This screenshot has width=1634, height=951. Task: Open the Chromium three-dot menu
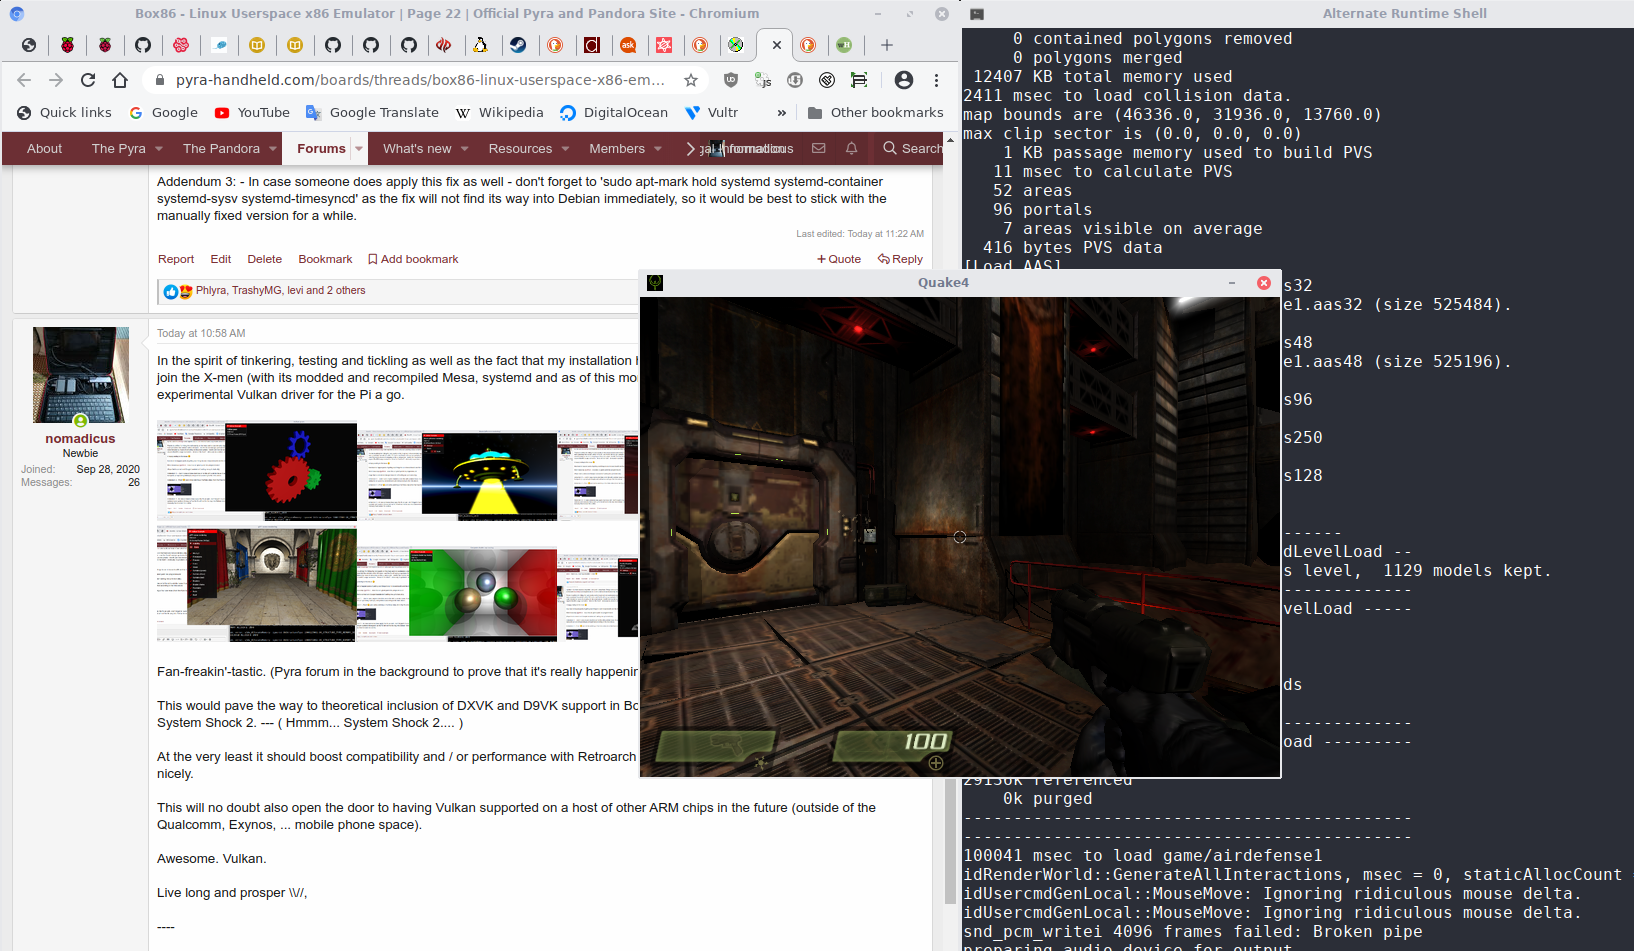point(936,80)
